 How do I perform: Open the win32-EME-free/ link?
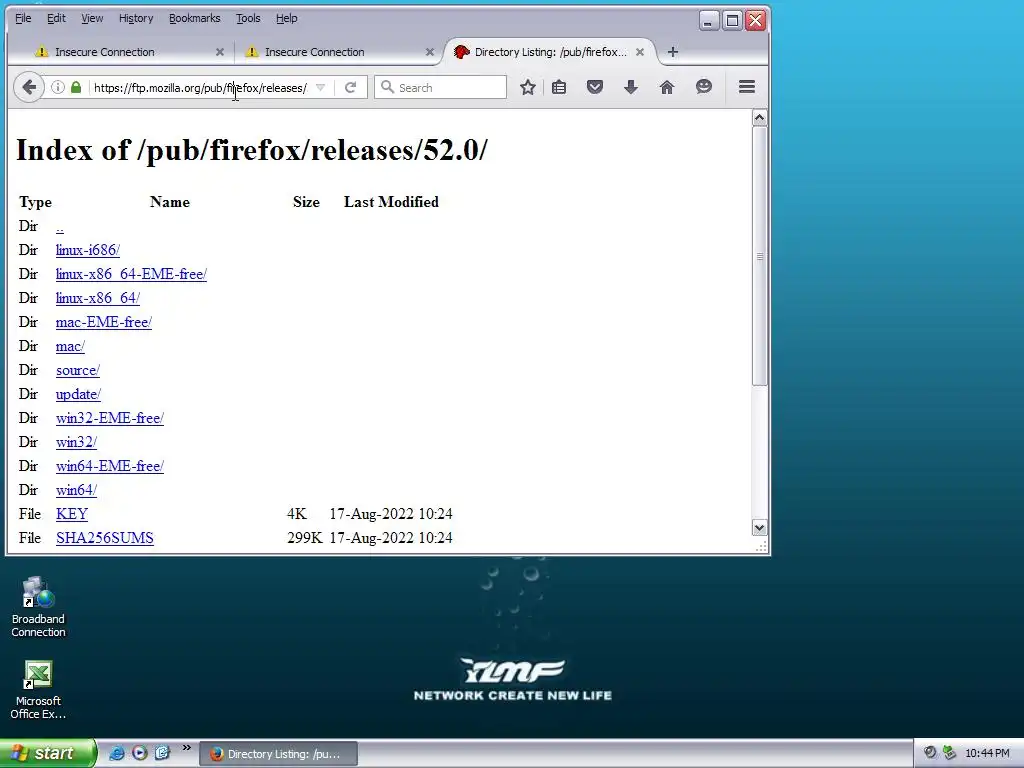(x=110, y=418)
